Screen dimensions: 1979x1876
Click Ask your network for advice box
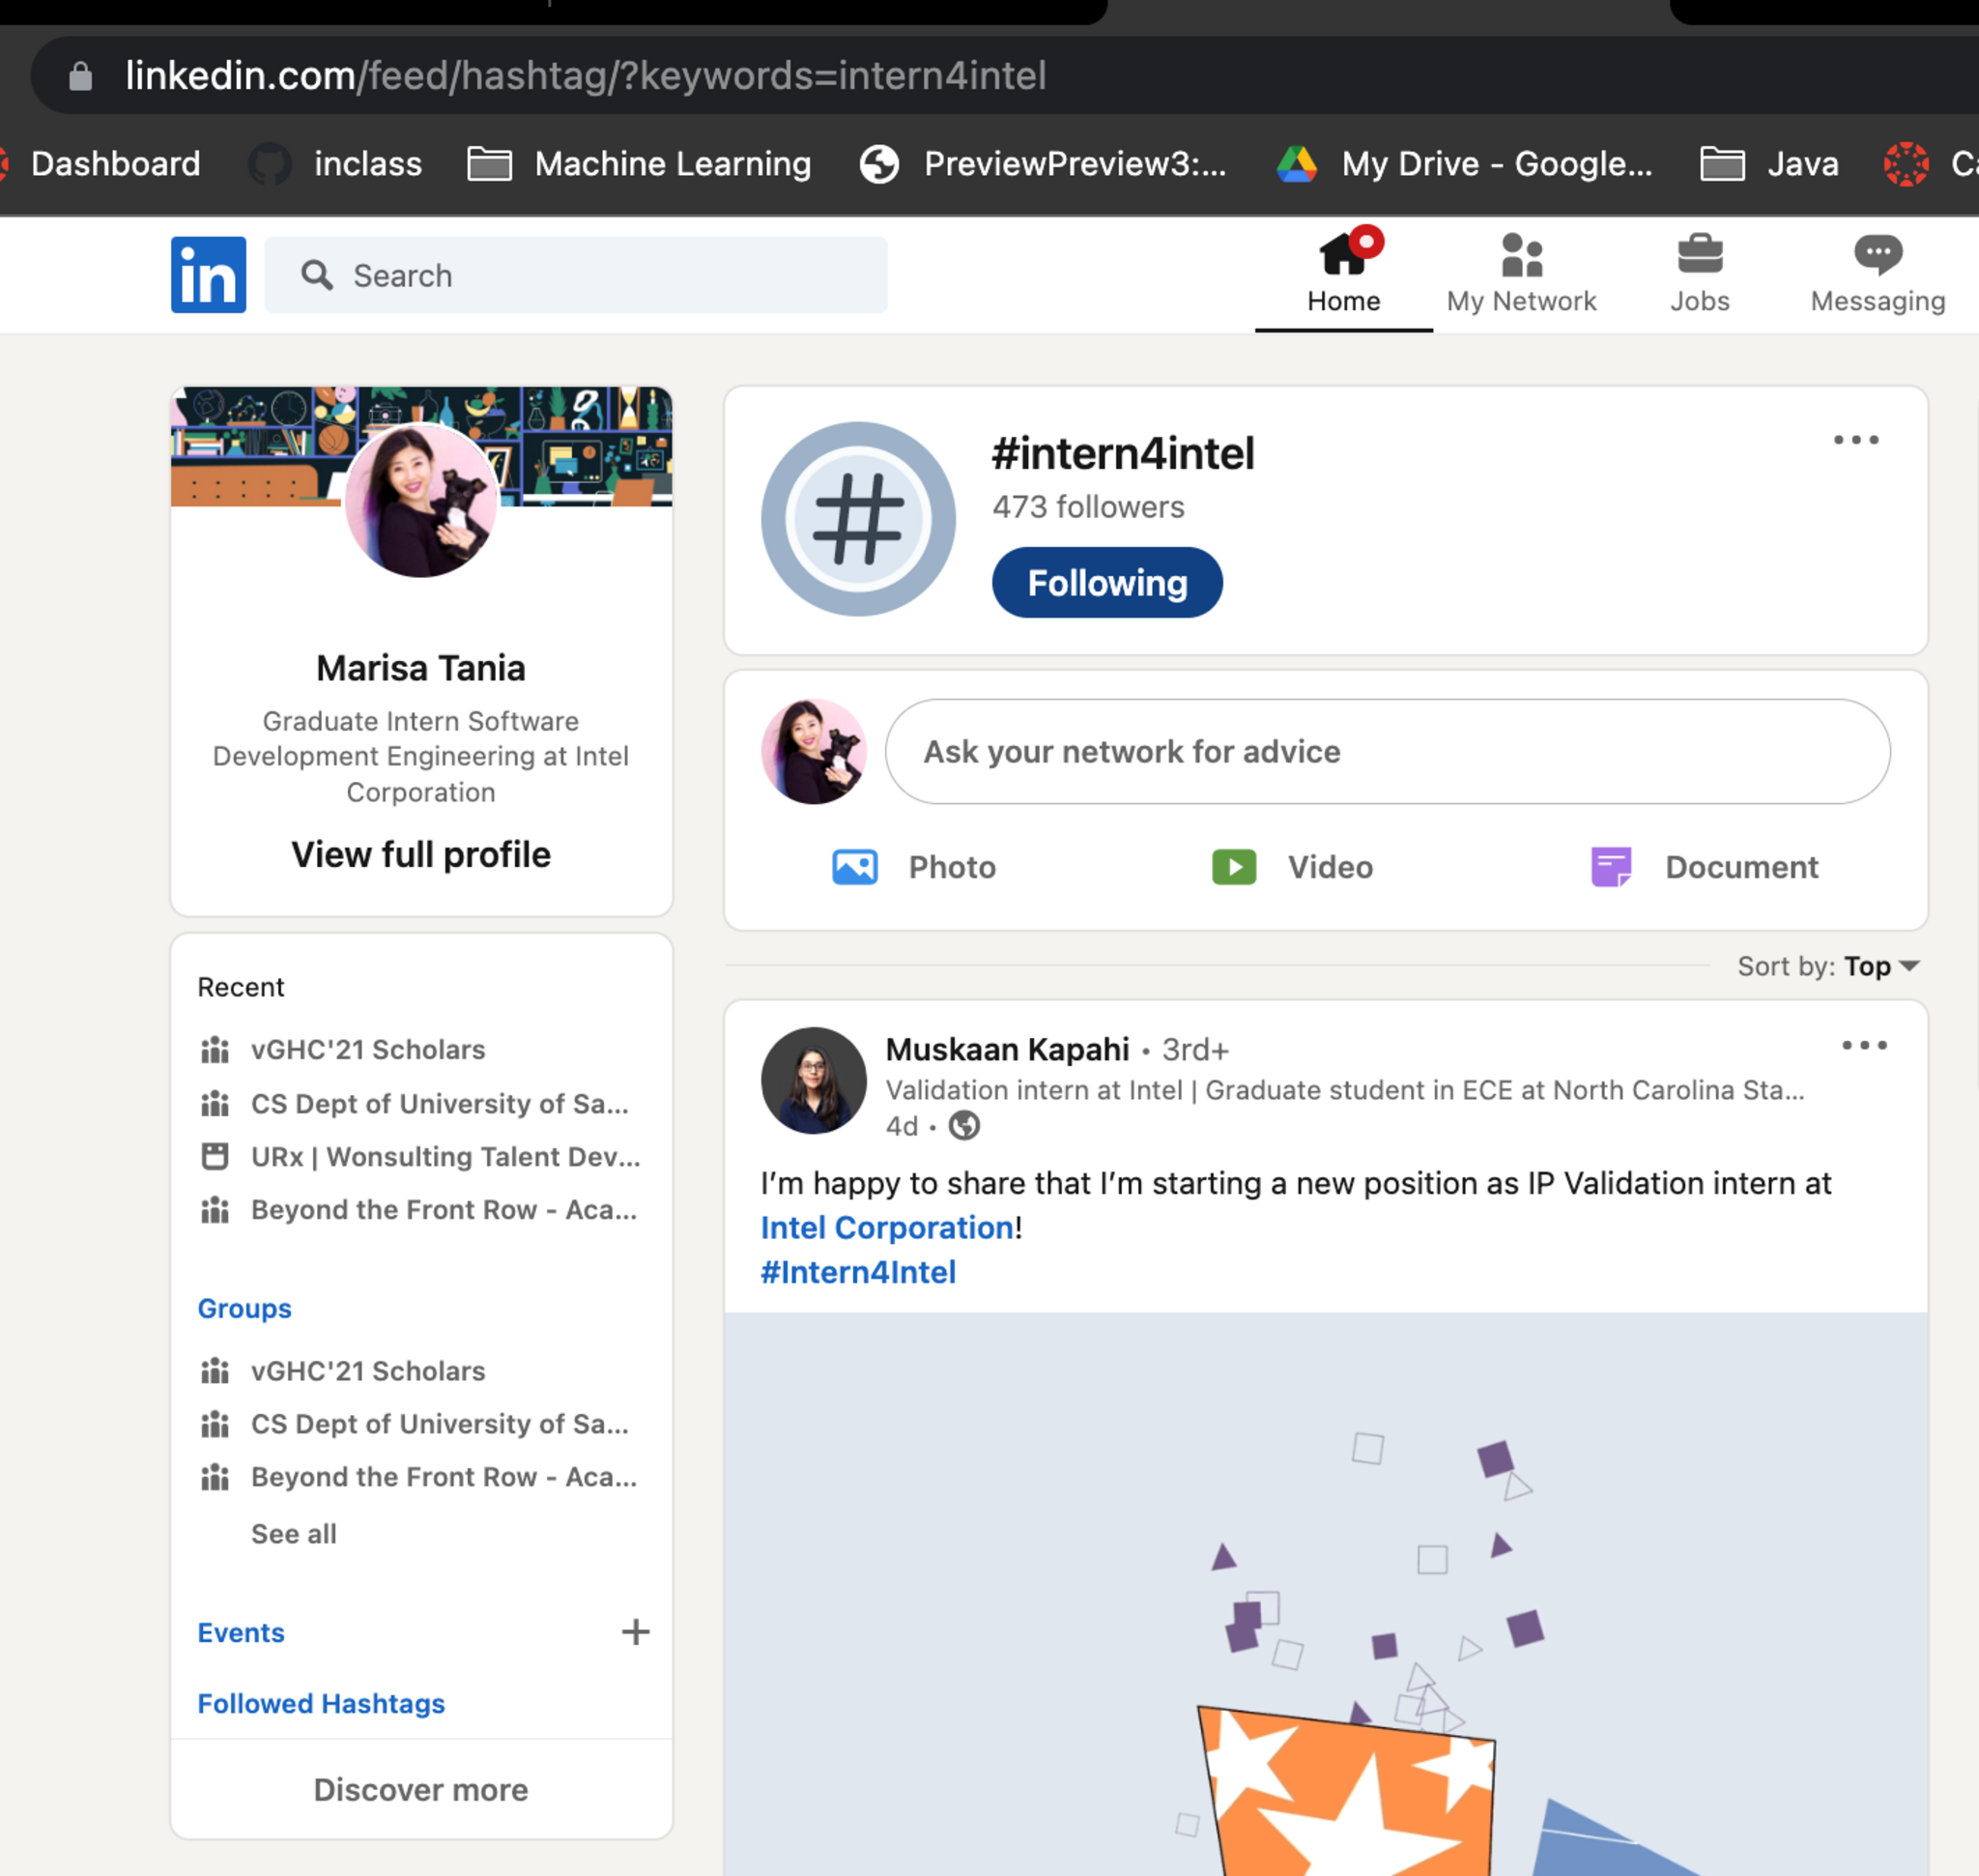point(1387,751)
